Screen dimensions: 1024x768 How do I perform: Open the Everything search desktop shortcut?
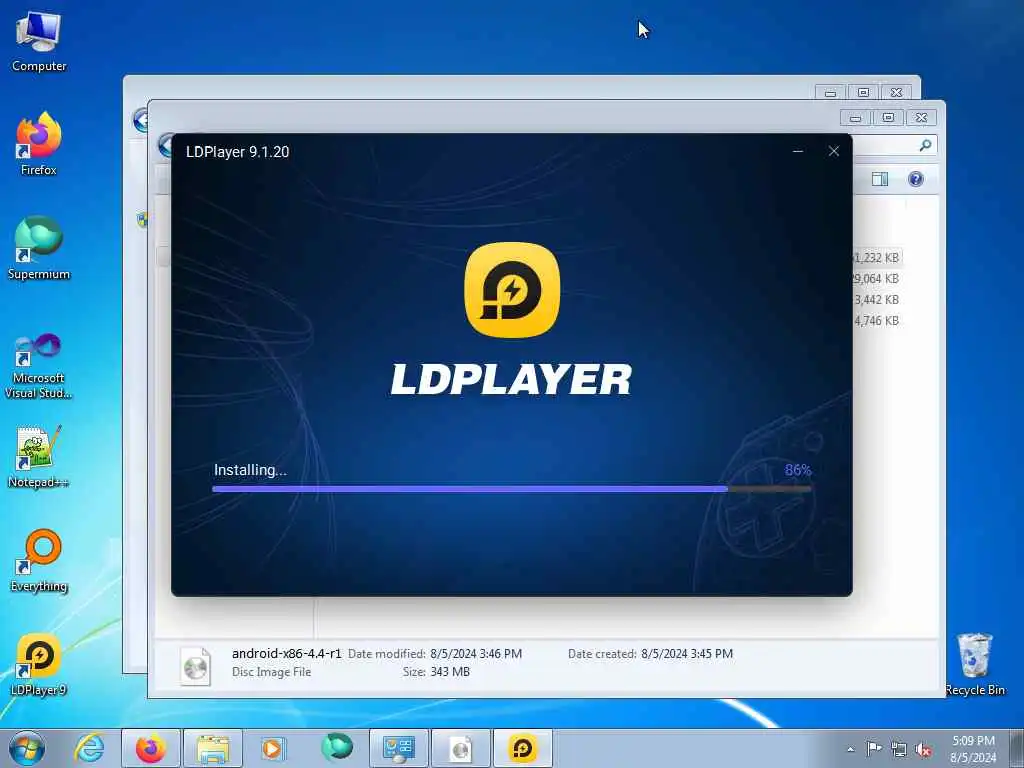39,560
